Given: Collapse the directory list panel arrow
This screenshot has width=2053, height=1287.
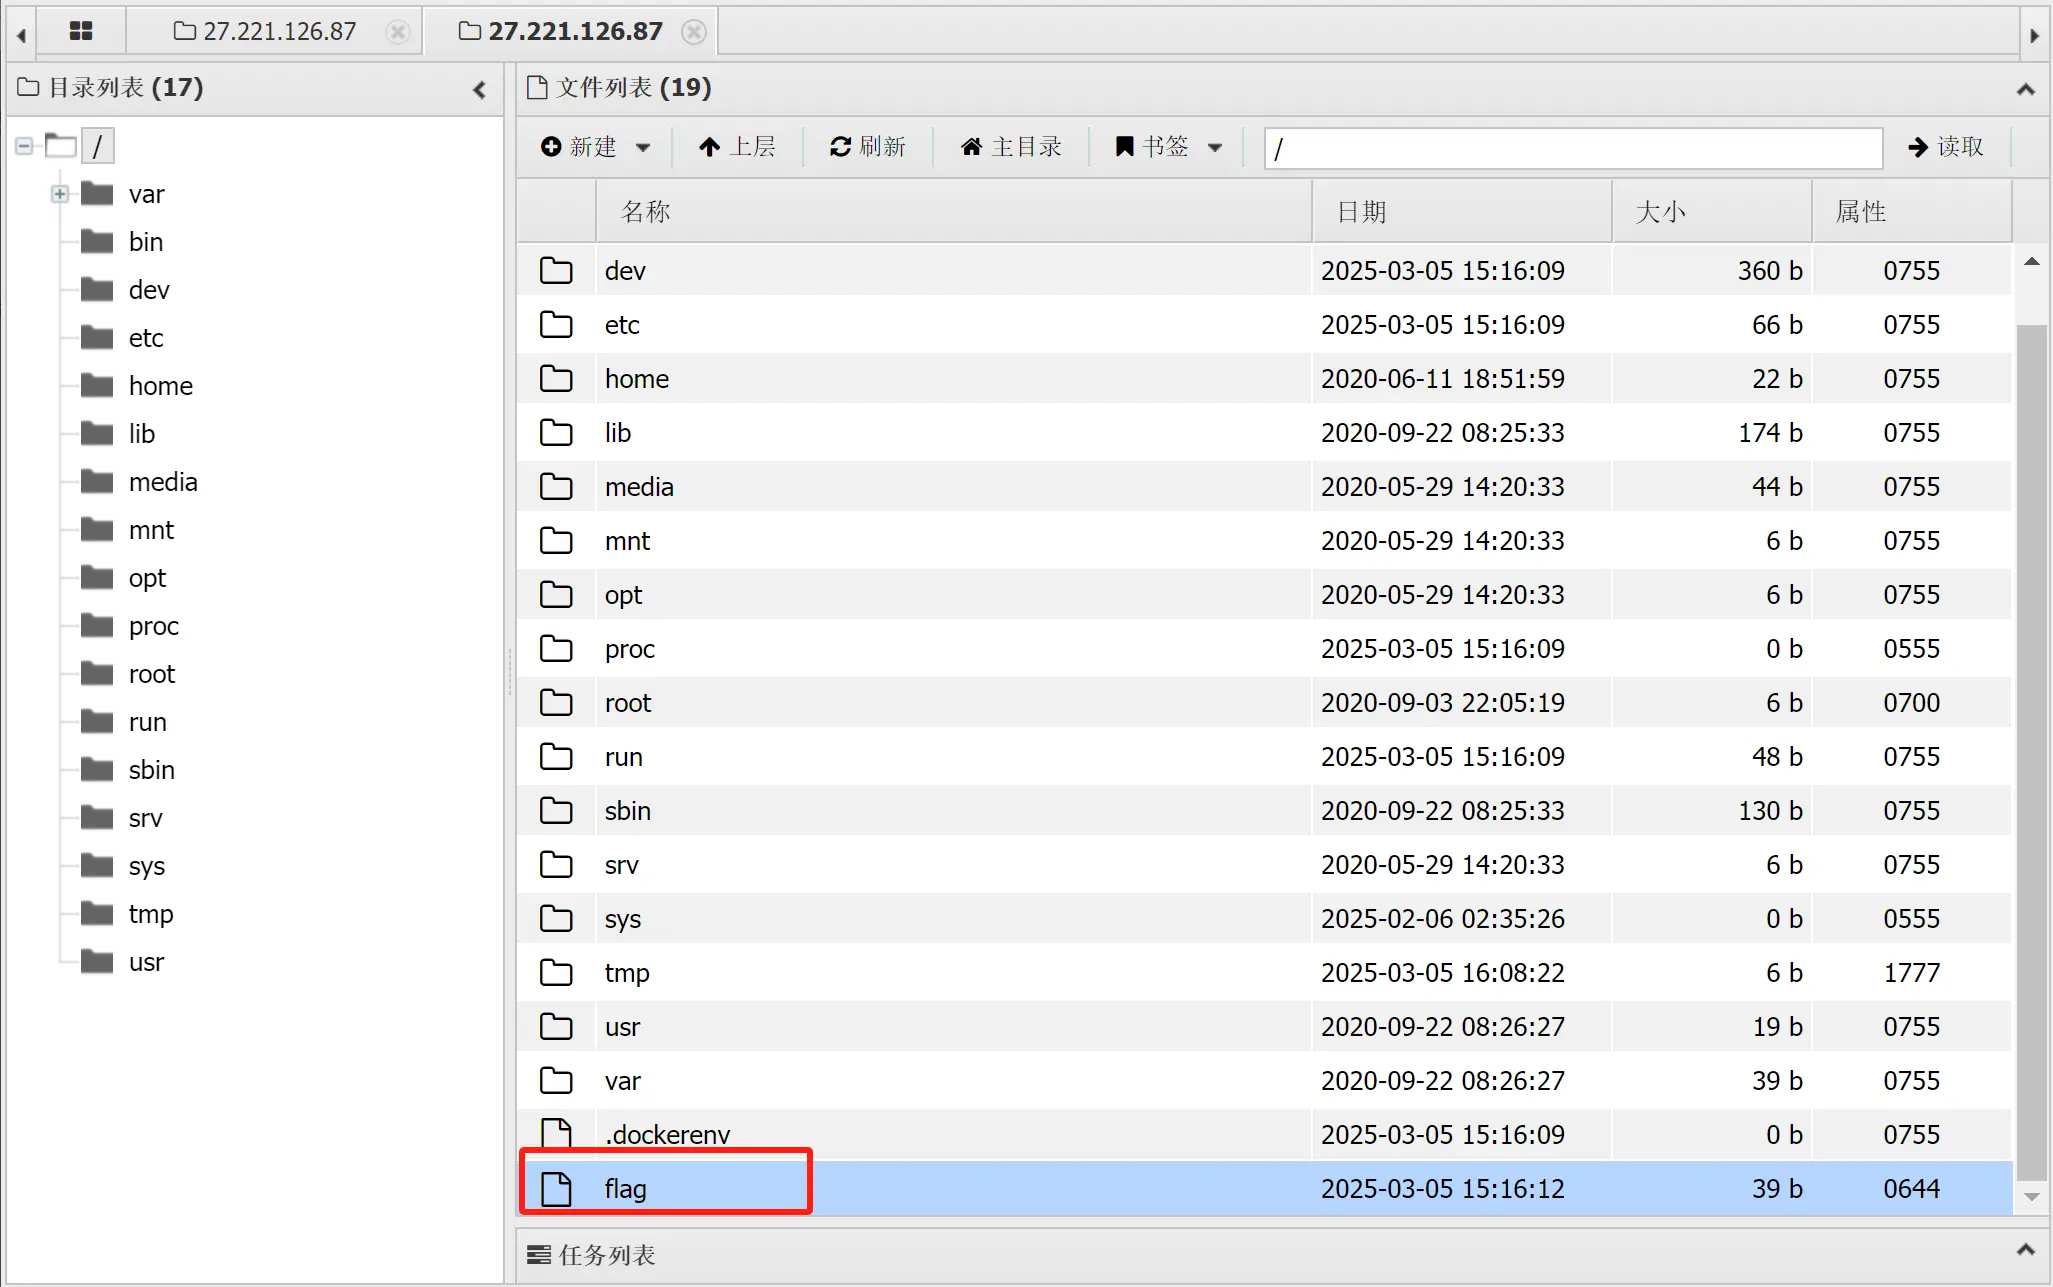Looking at the screenshot, I should 480,89.
